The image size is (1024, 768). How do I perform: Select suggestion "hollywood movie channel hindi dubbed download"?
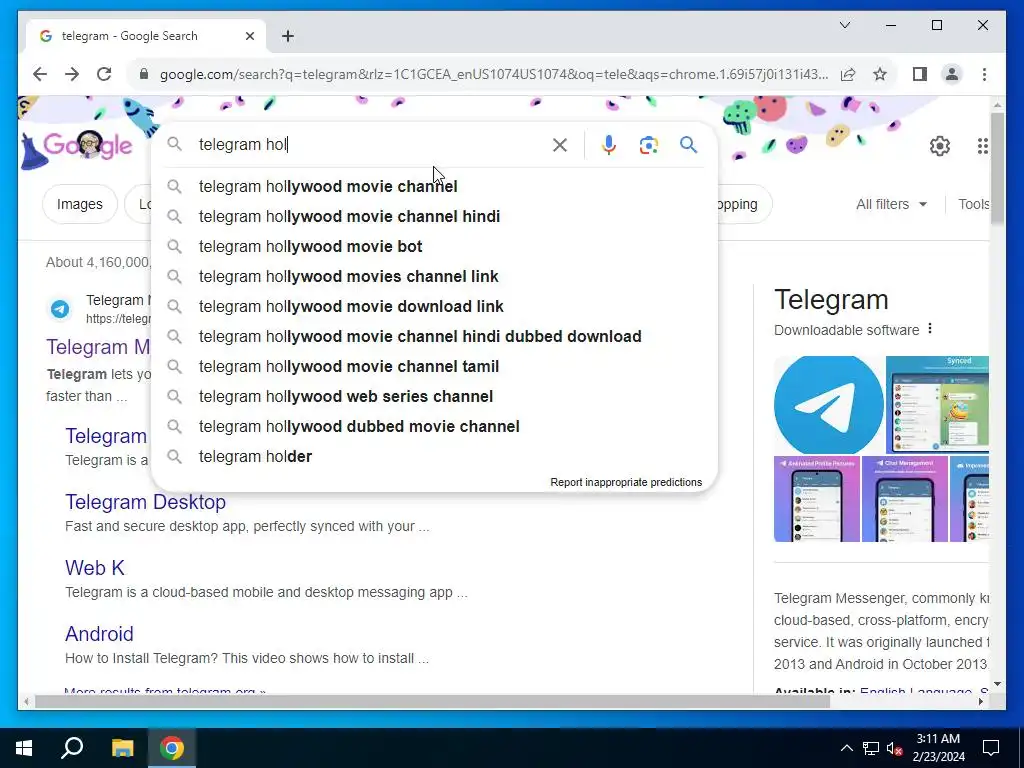click(434, 337)
